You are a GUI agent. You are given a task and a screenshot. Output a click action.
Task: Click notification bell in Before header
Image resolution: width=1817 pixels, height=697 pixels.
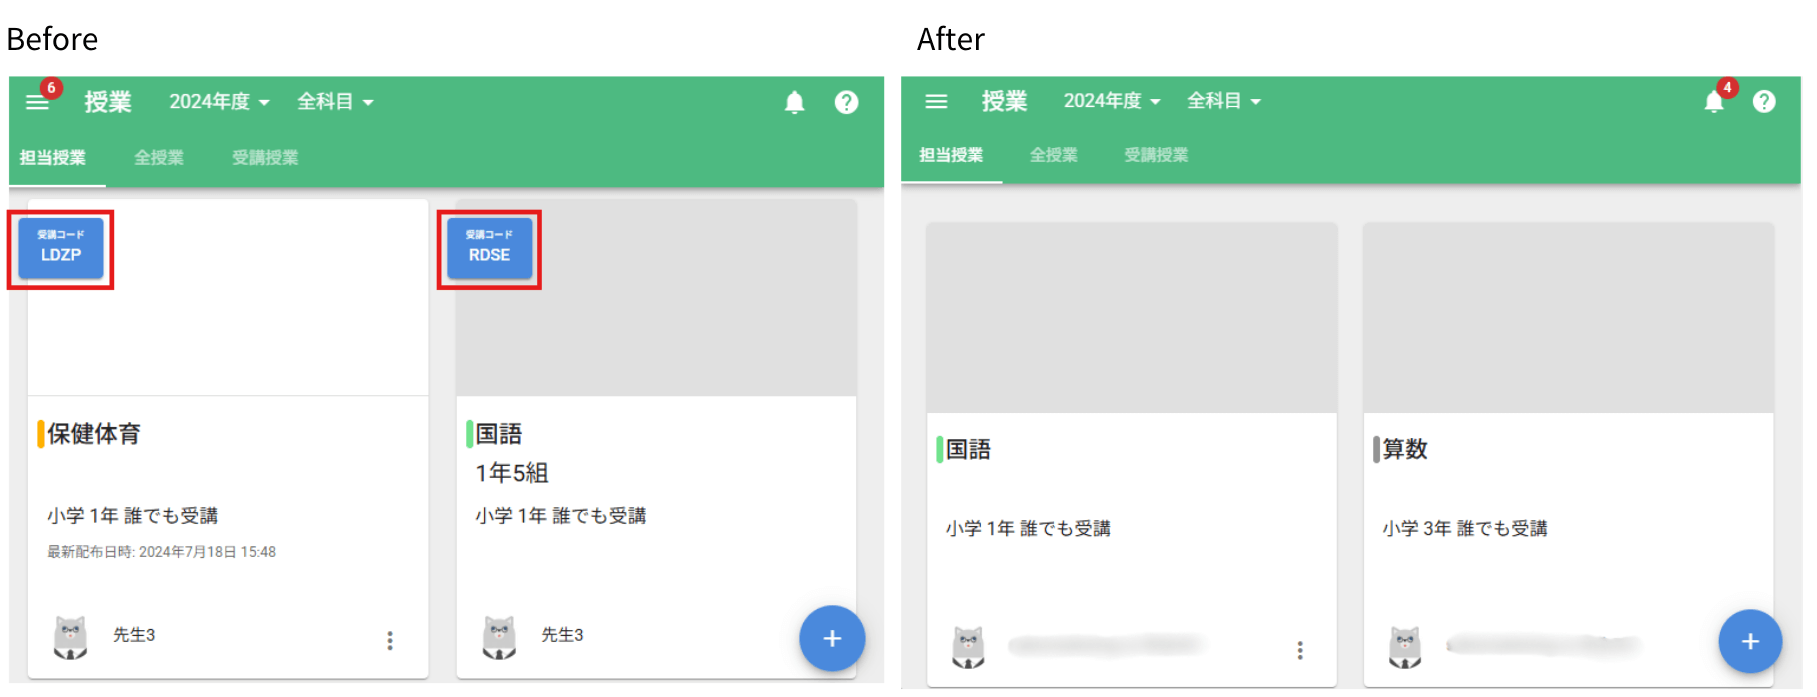click(795, 102)
